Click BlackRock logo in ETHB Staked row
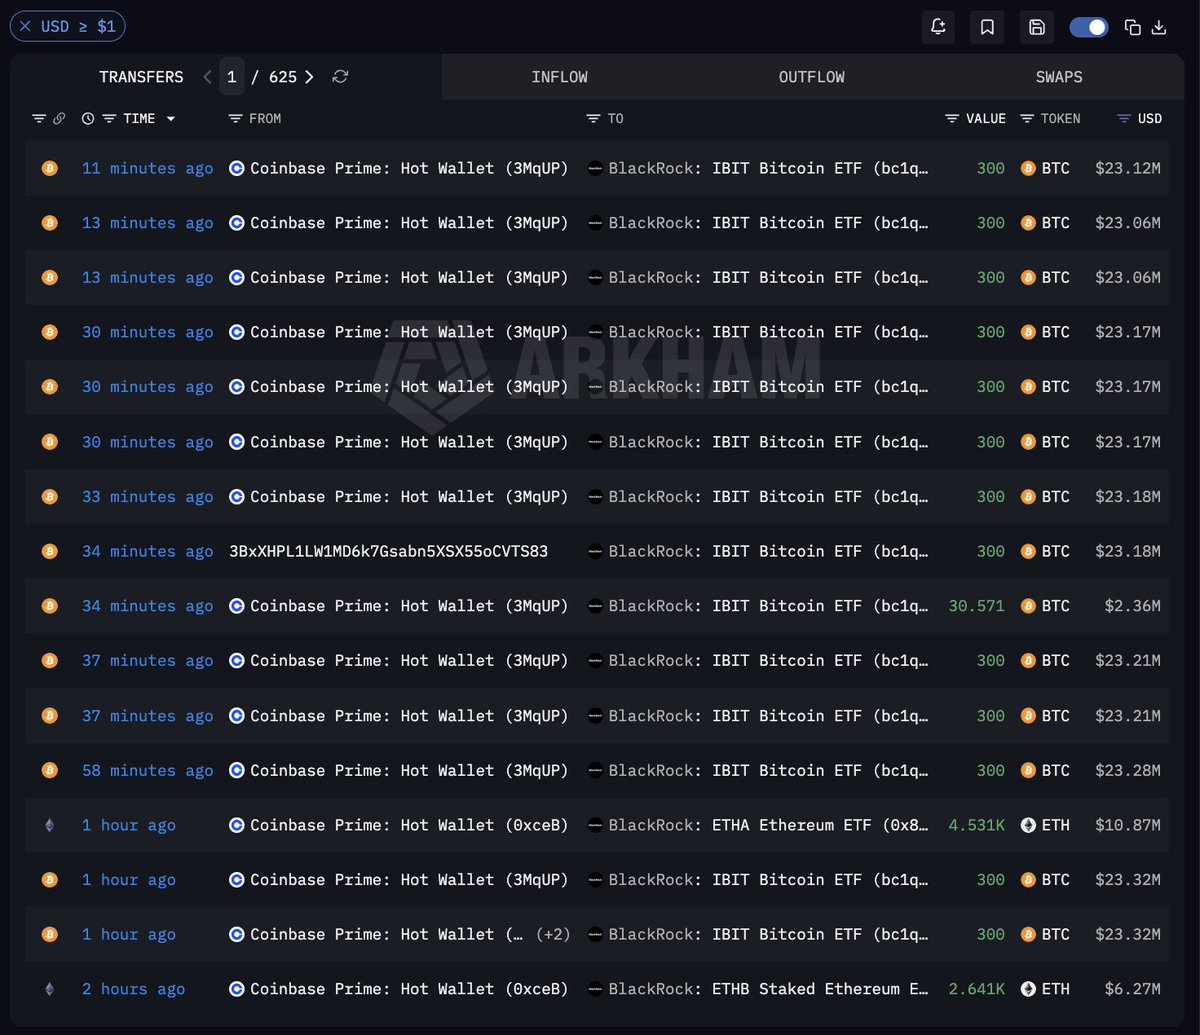The height and width of the screenshot is (1035, 1200). 595,989
